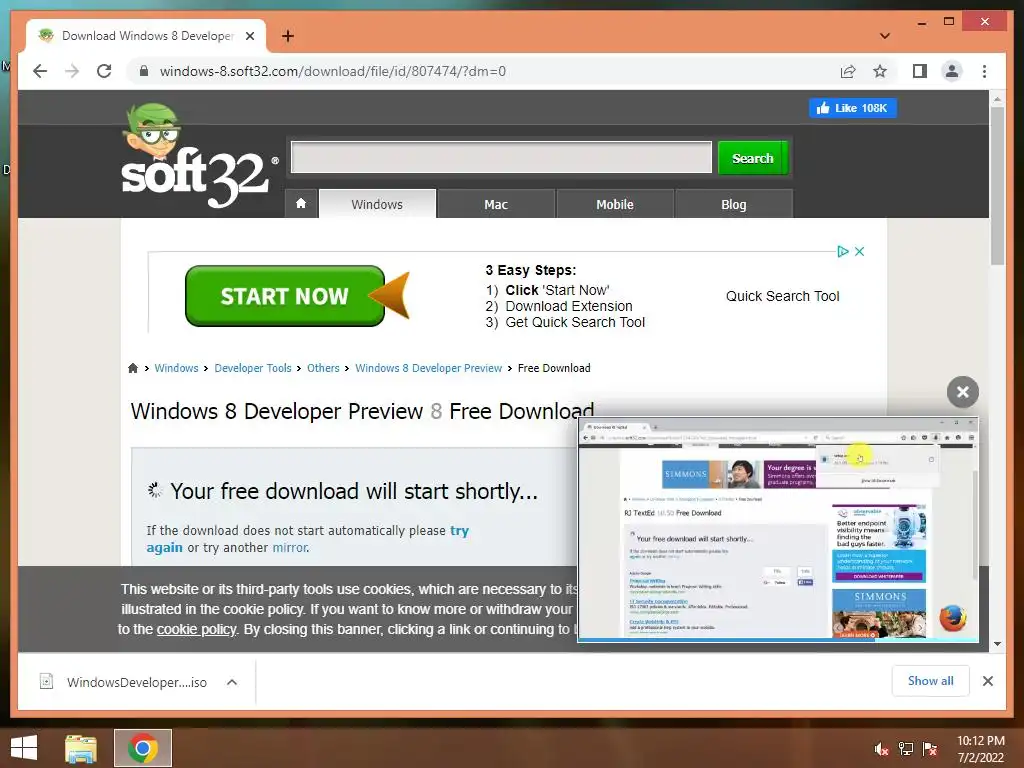Close the floating video popup with round X
1024x768 pixels.
pyautogui.click(x=963, y=392)
